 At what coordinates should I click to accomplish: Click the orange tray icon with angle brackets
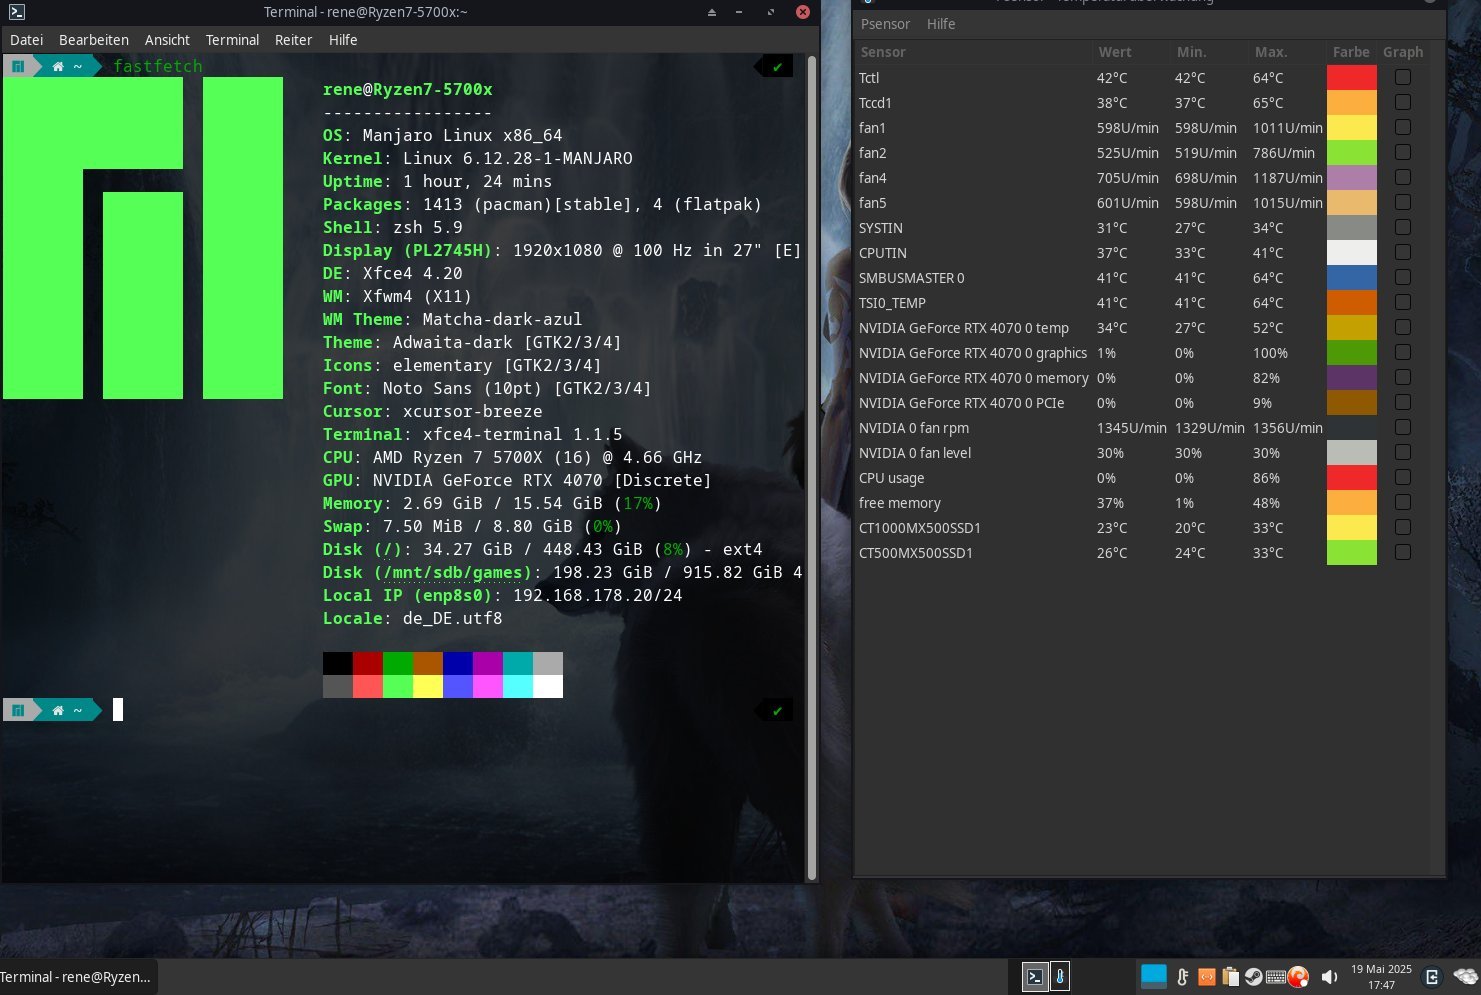[1207, 977]
